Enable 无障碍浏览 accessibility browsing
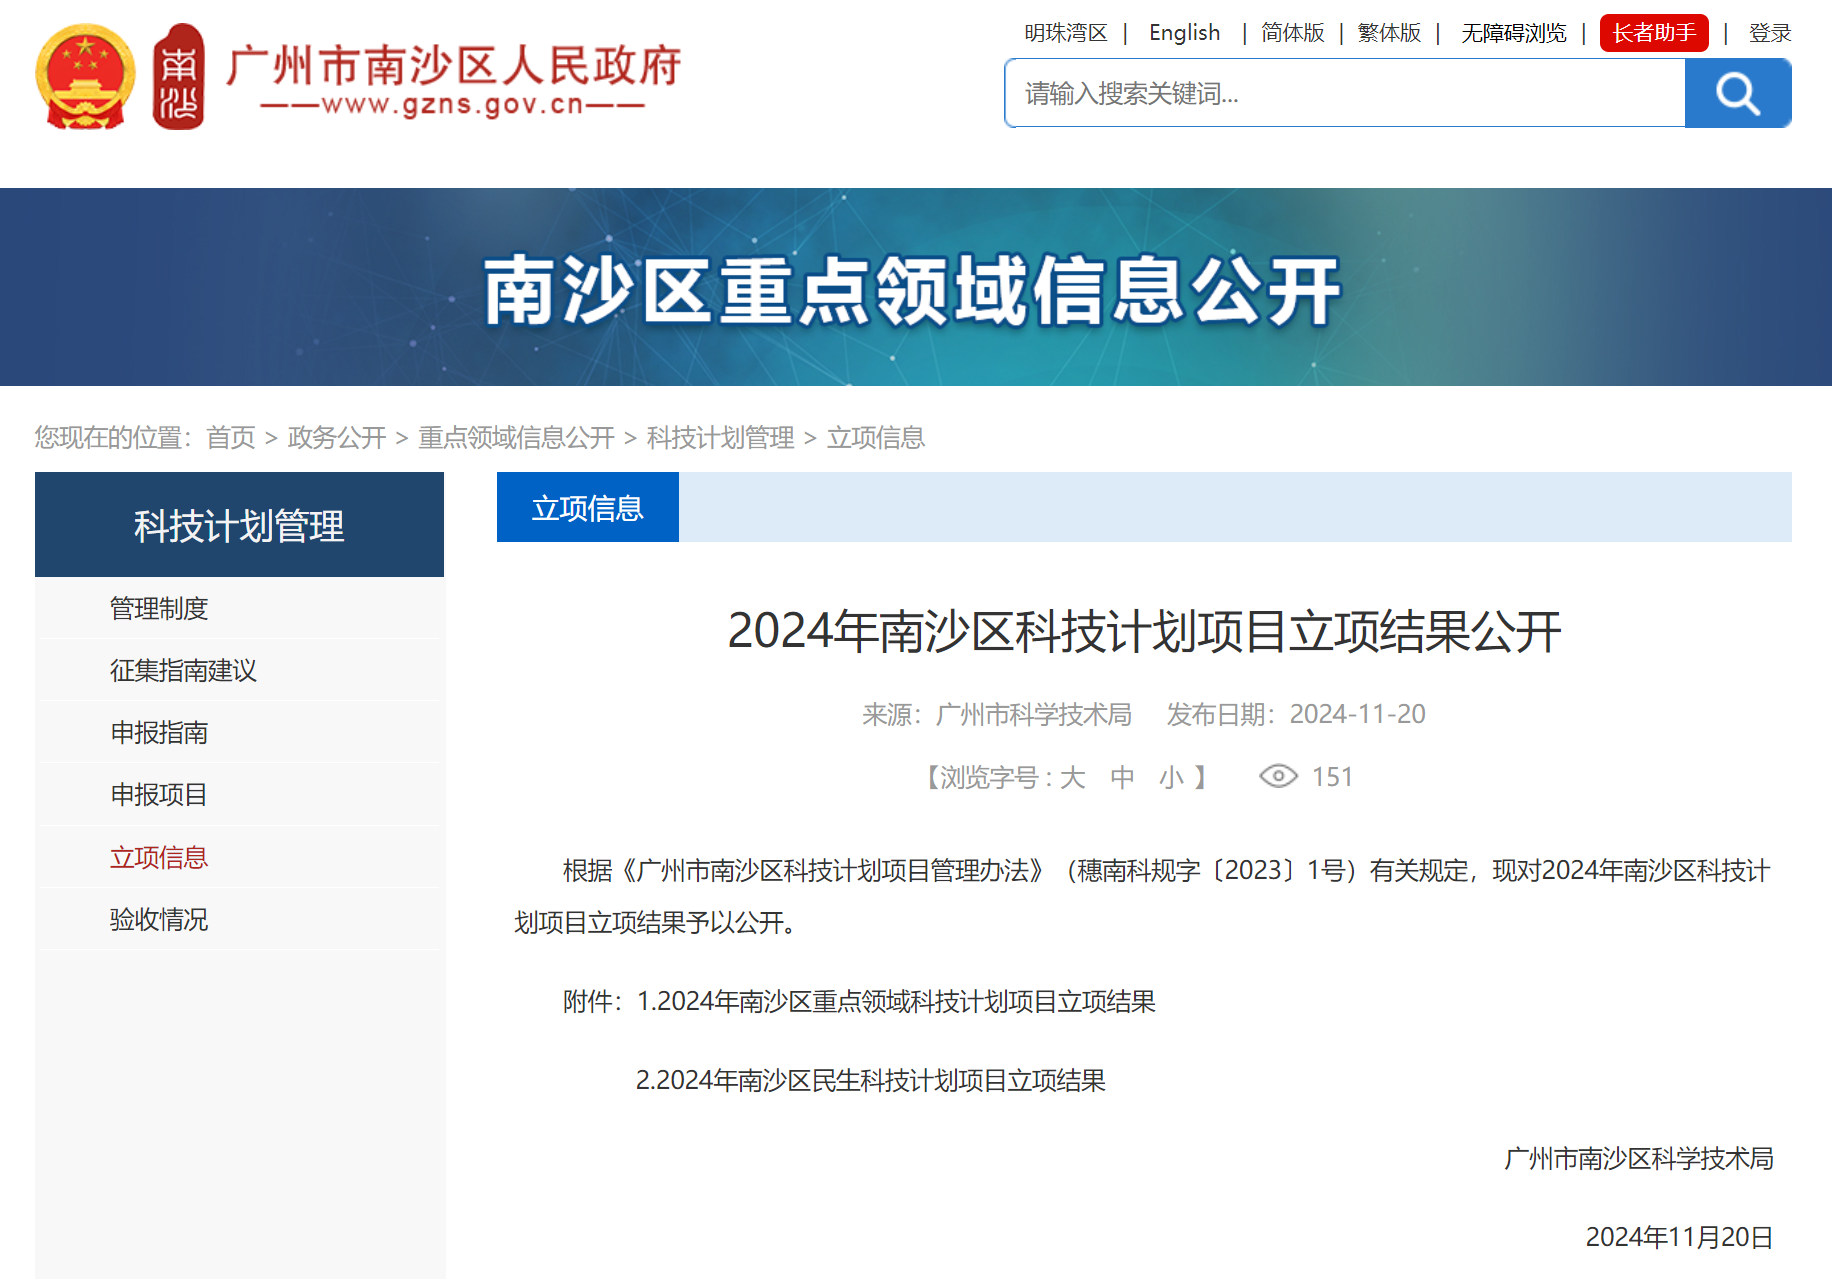The image size is (1832, 1279). coord(1513,33)
